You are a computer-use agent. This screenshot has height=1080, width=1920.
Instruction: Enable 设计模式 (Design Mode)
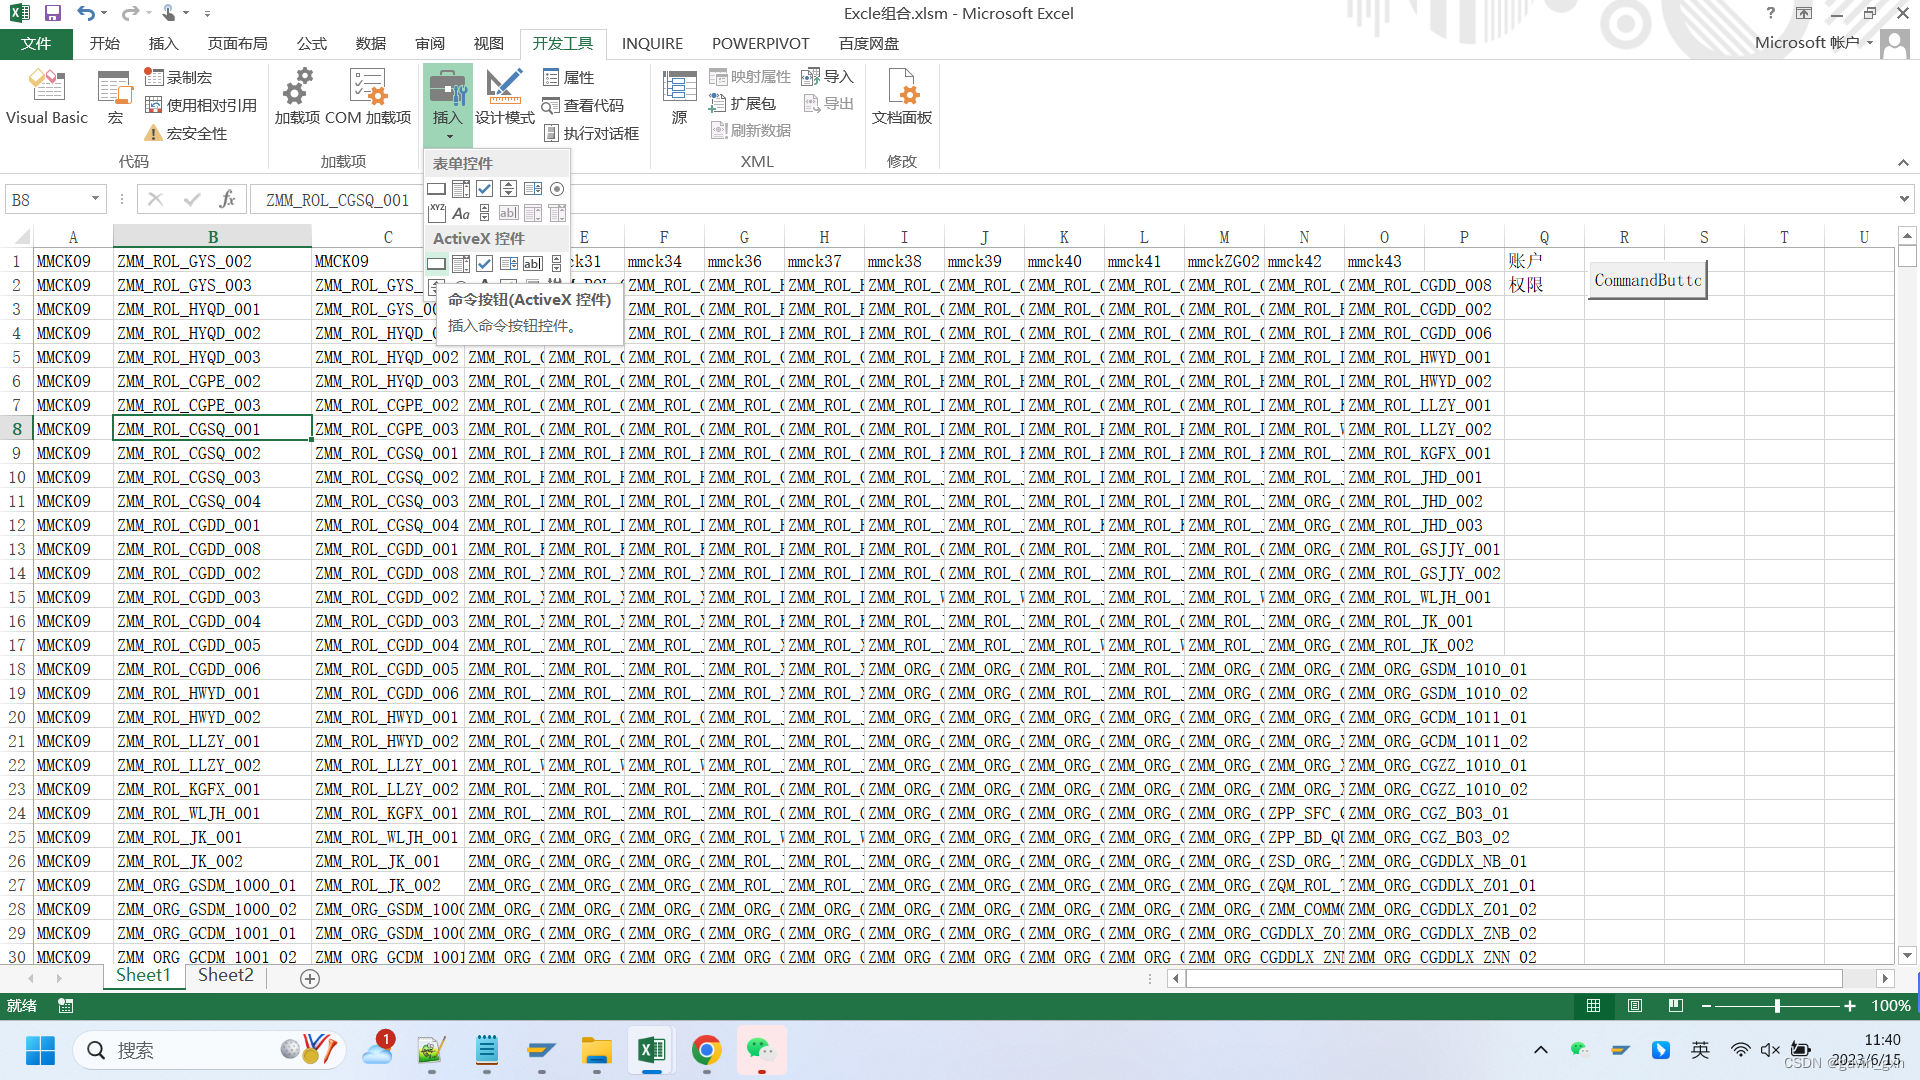tap(504, 95)
